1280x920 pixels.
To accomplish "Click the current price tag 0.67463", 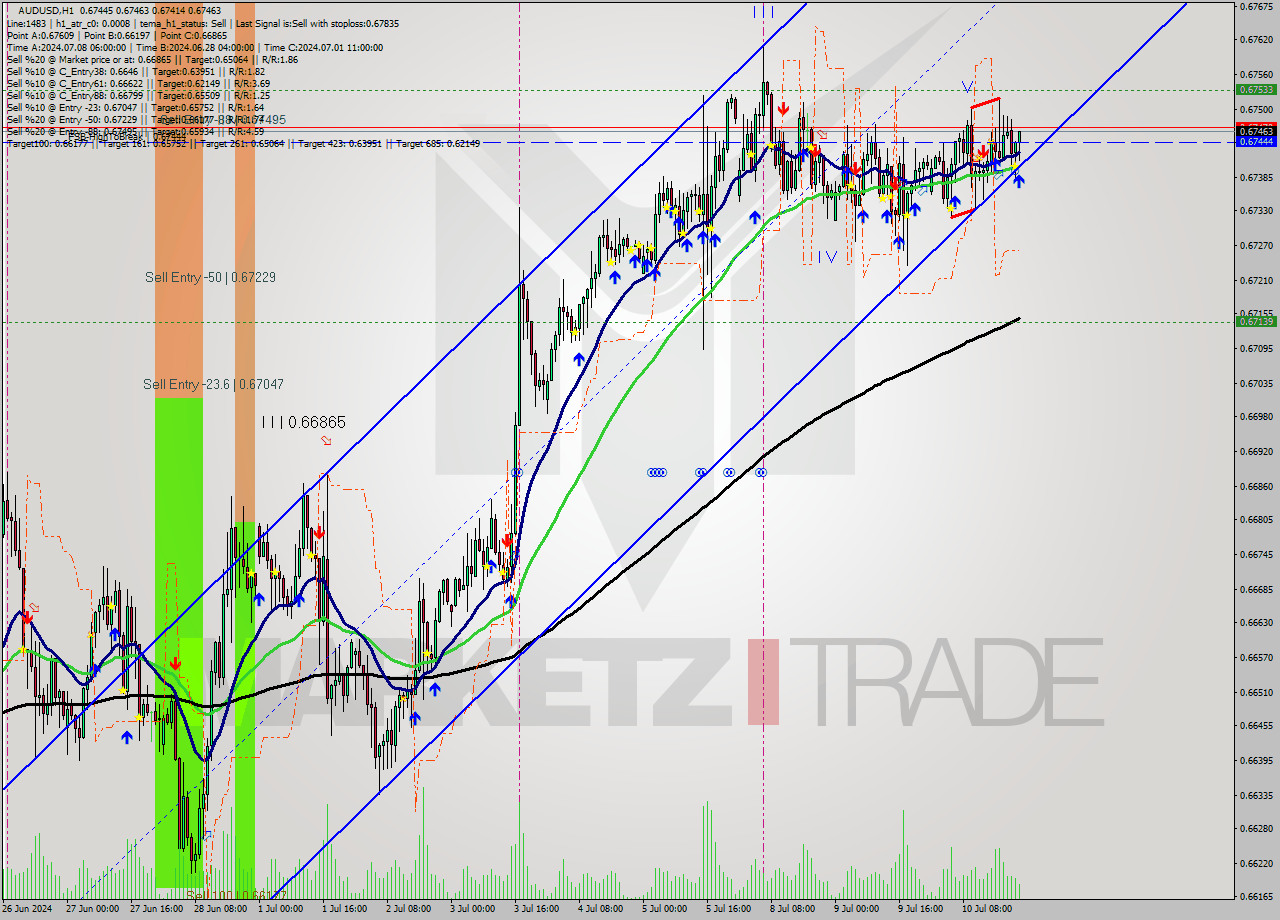I will 1256,131.
